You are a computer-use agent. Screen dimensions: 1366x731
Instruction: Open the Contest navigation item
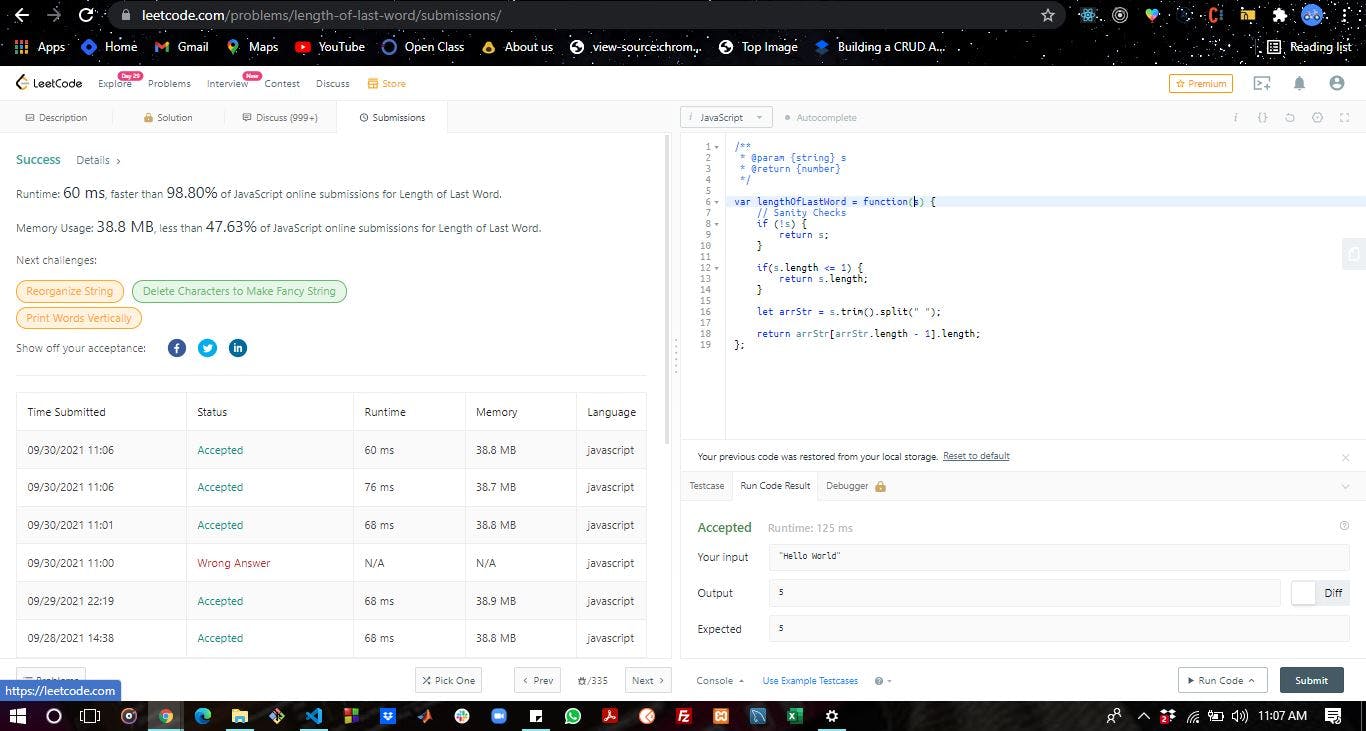click(282, 84)
